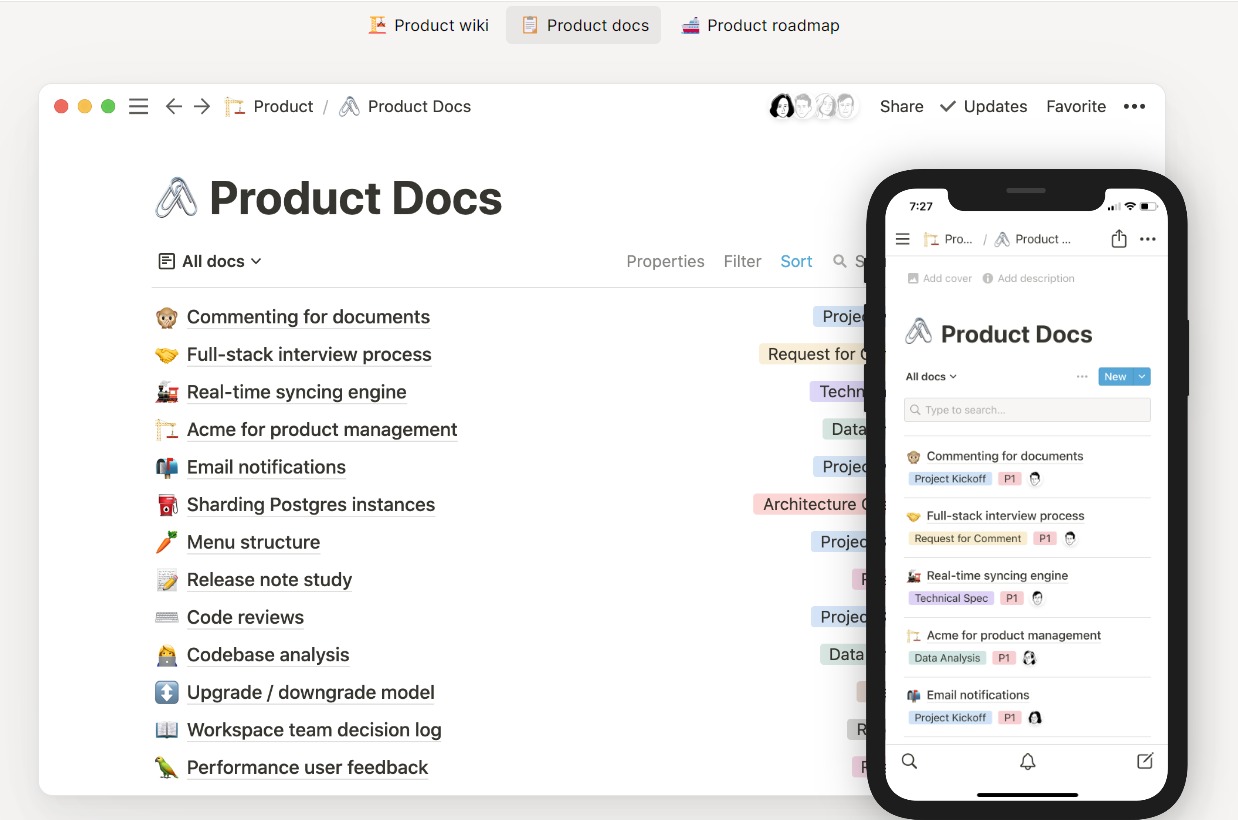Tap the compose new page icon on phone
This screenshot has height=820, width=1238.
(x=1145, y=761)
